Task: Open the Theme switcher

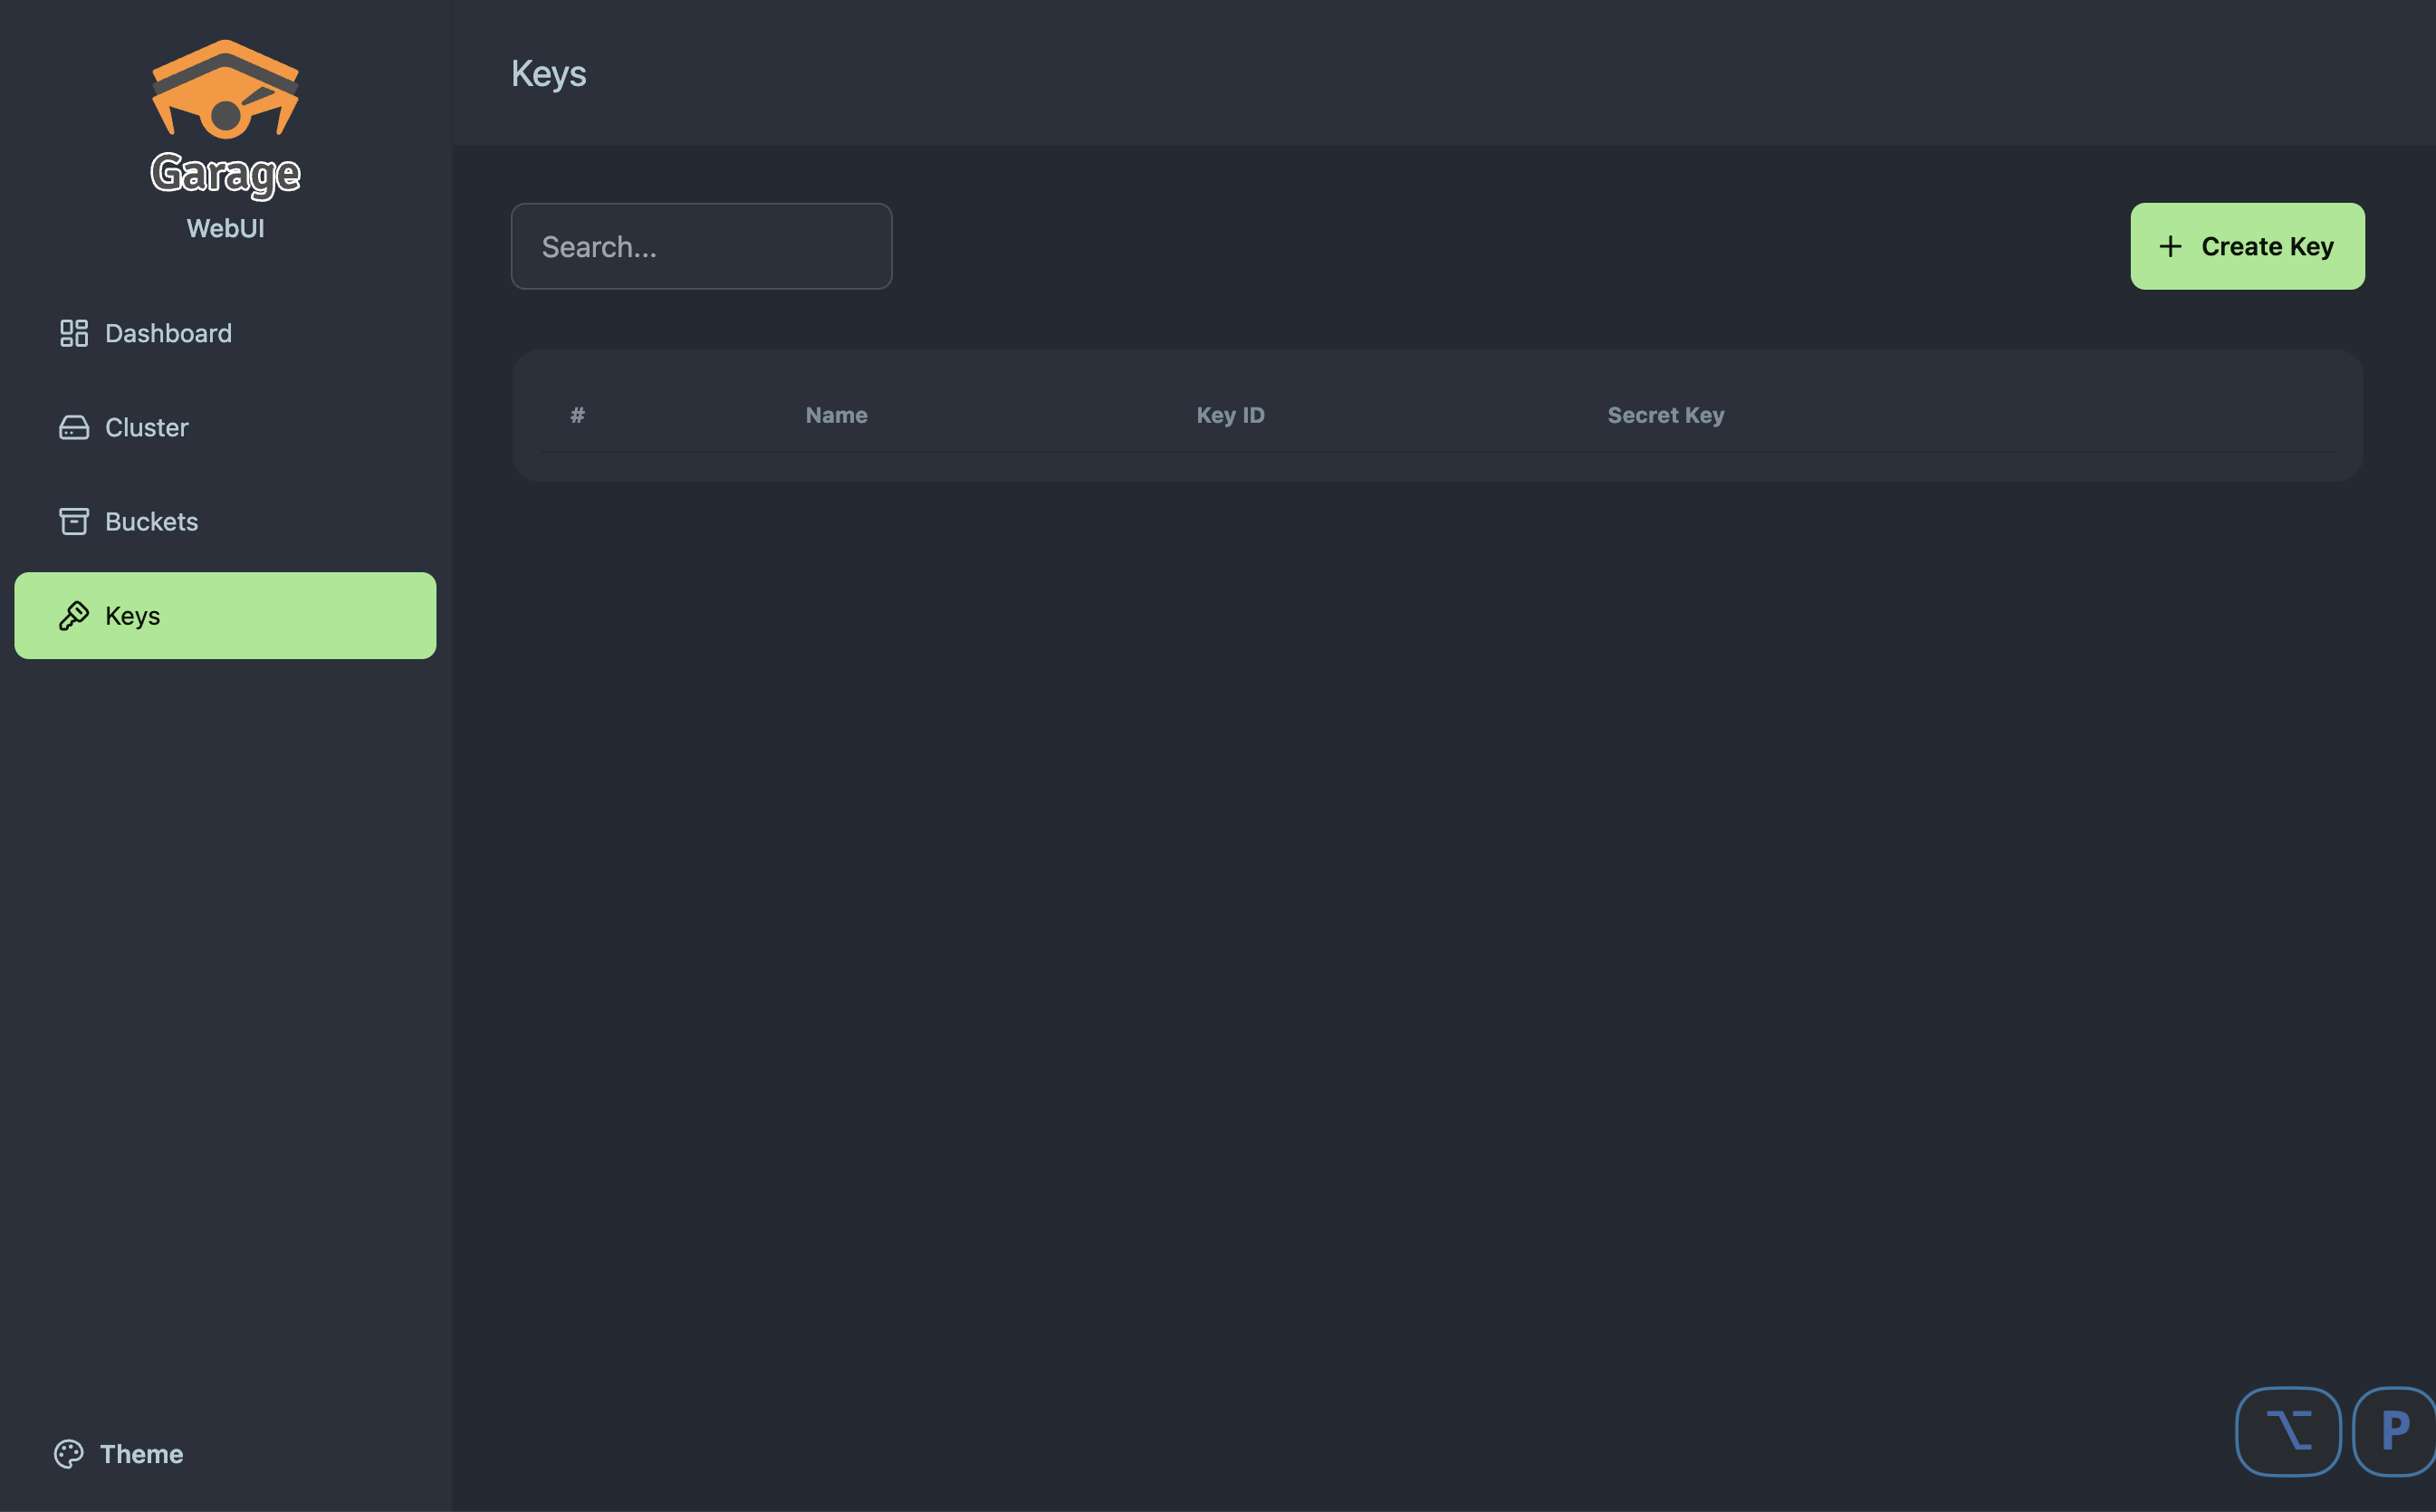Action: (141, 1454)
